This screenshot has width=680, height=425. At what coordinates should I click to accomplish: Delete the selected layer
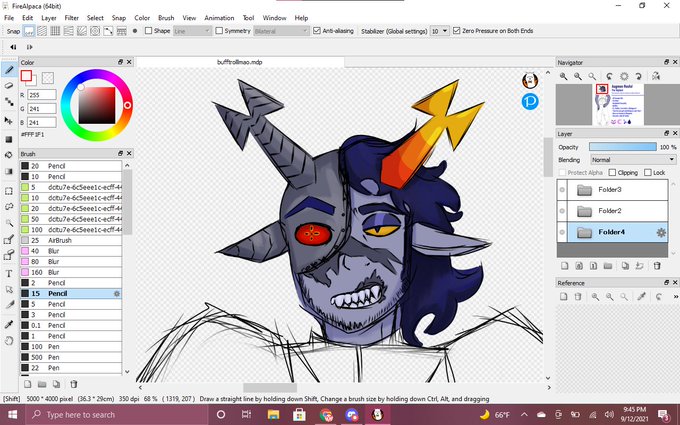click(657, 266)
